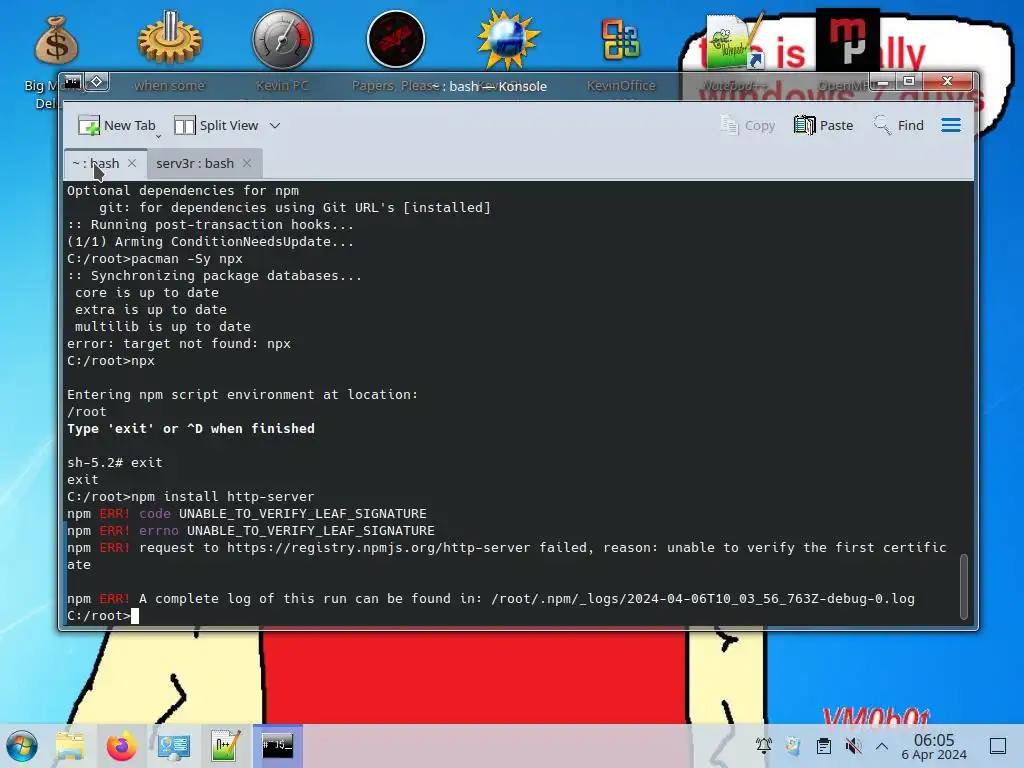Open the Start menu orb

pyautogui.click(x=22, y=746)
